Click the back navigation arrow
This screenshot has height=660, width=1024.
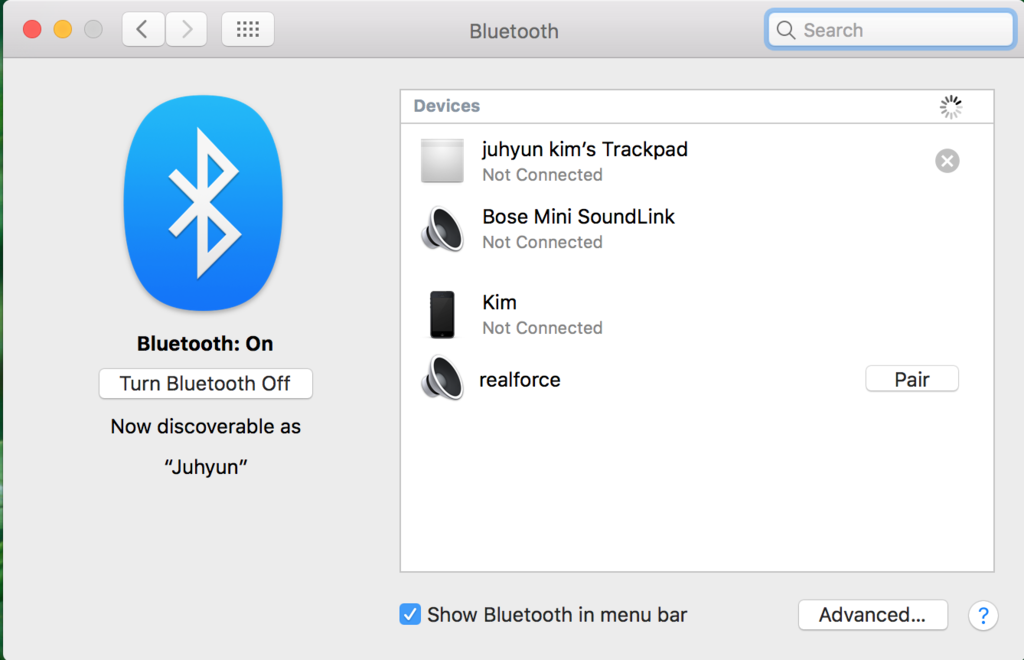click(143, 29)
